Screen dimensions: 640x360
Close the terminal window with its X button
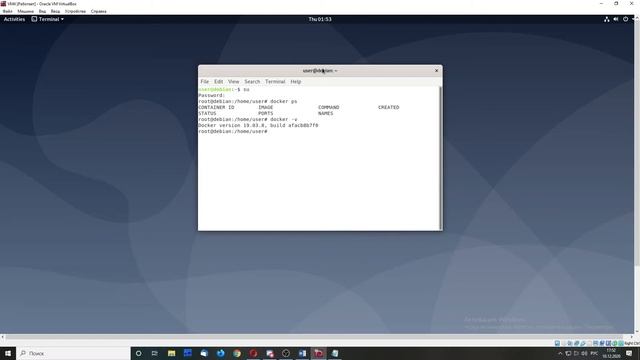436,71
